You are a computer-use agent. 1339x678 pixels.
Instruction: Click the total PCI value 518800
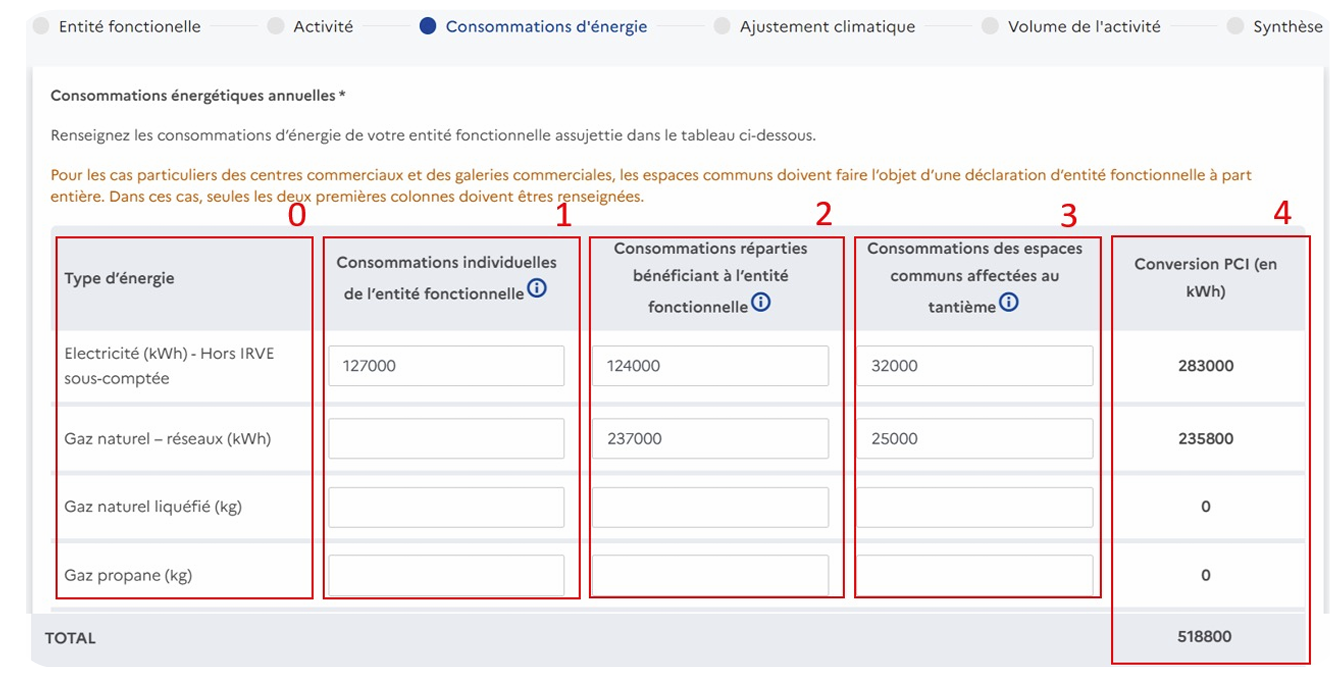pos(1204,637)
